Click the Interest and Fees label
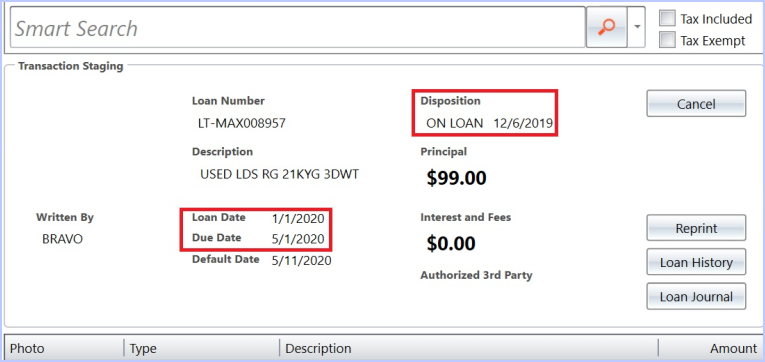 466,217
